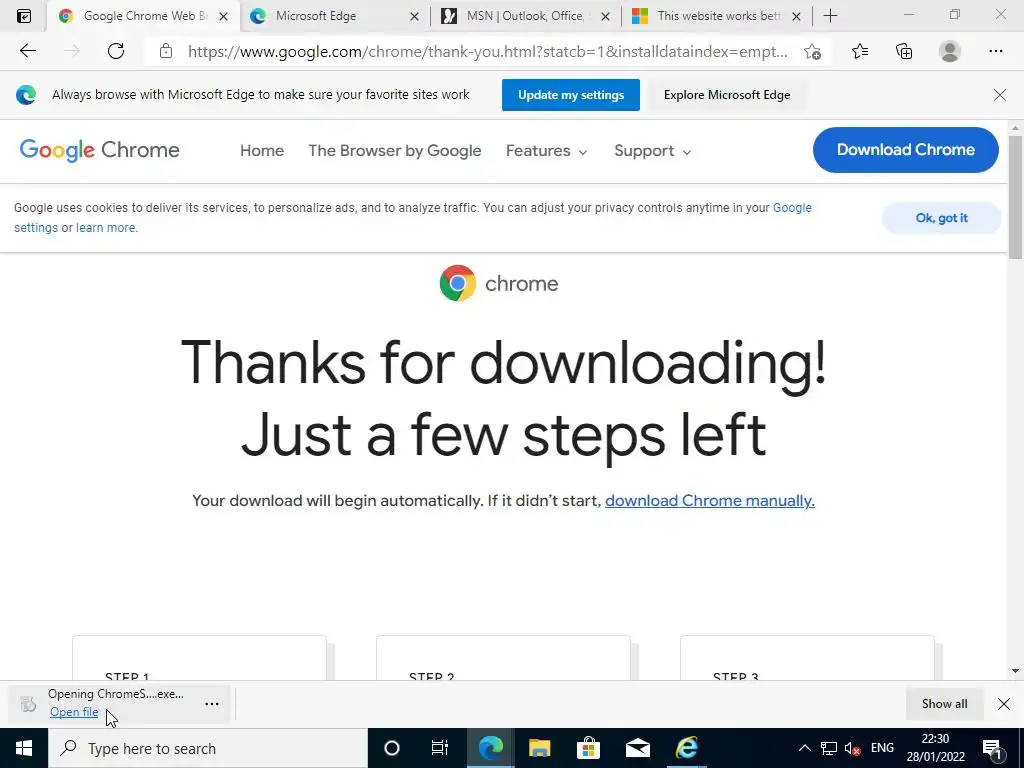Screen dimensions: 1024x768
Task: Click the address bar URL field
Action: [487, 52]
